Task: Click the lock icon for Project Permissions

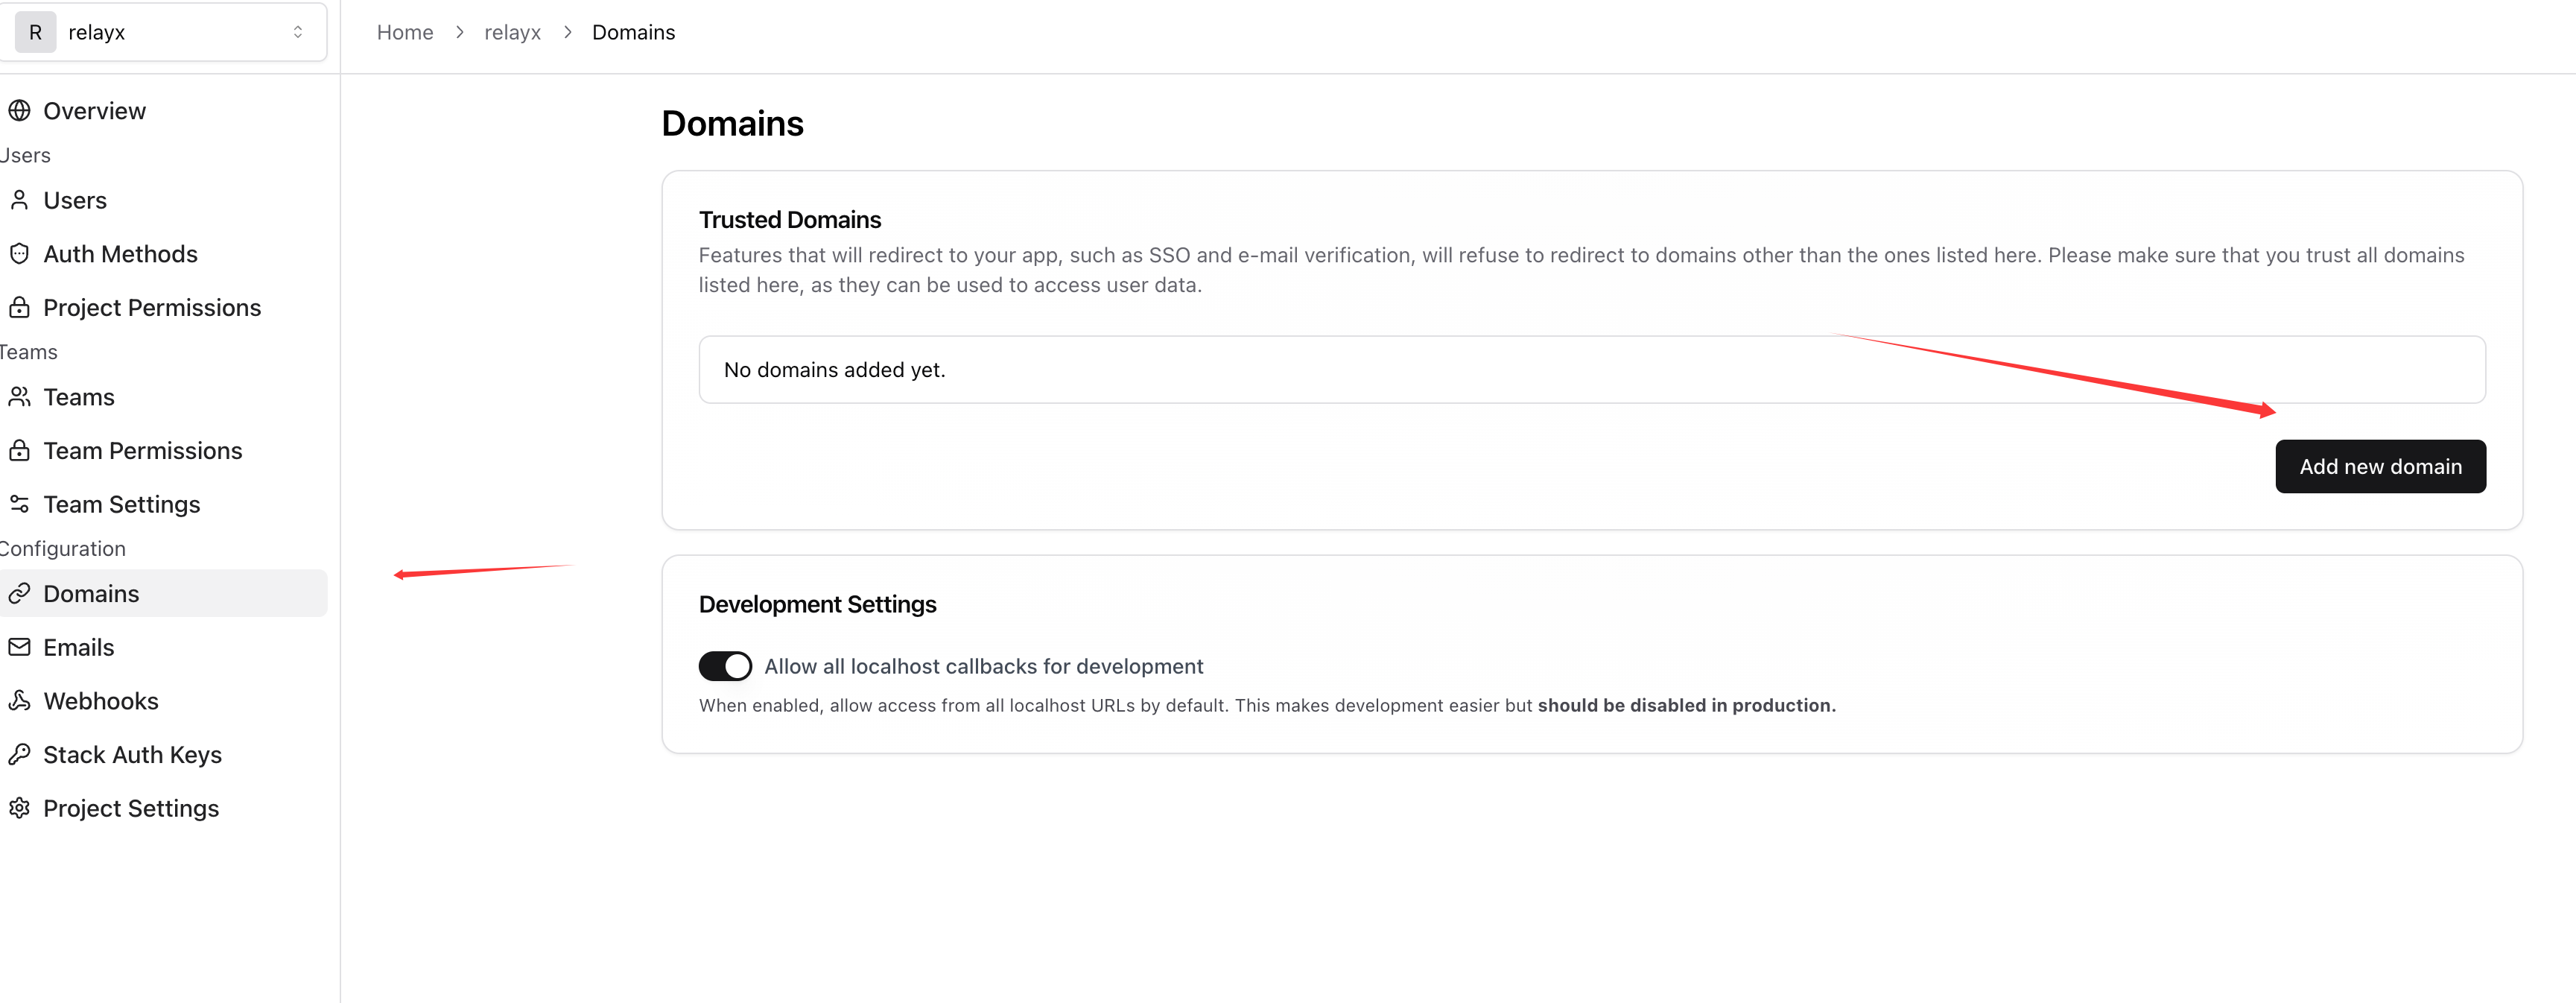Action: point(19,307)
